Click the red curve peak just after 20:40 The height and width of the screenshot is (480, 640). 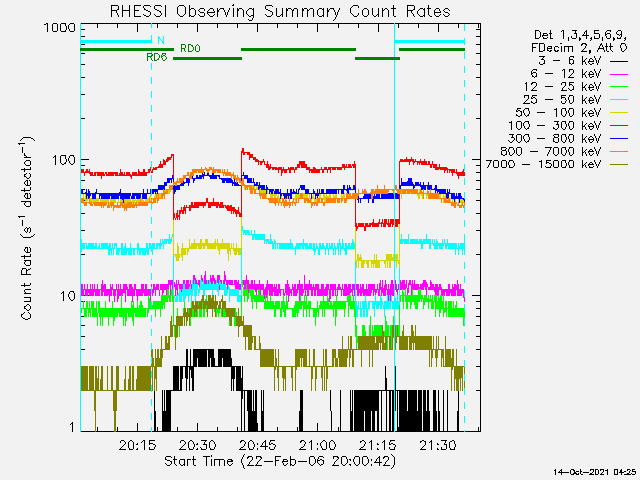[x=243, y=152]
